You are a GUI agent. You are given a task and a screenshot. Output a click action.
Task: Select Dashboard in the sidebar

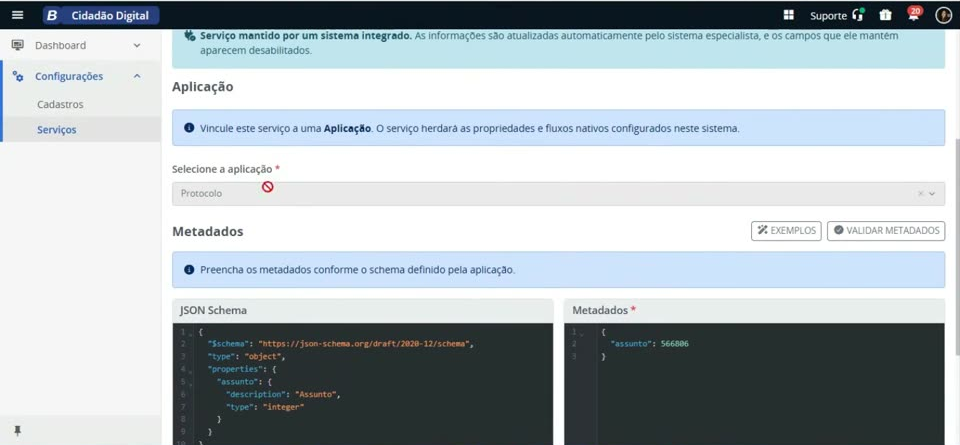pyautogui.click(x=60, y=45)
